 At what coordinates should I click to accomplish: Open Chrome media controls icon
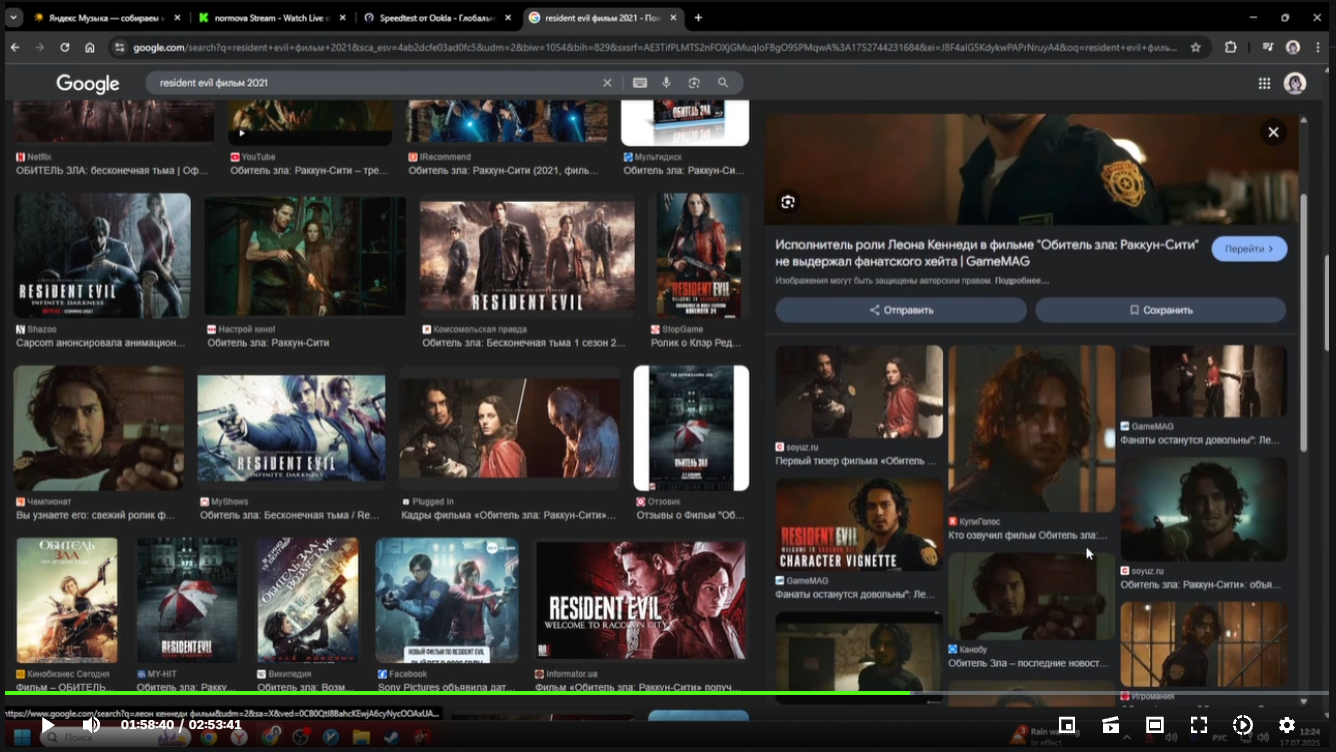tap(1268, 47)
